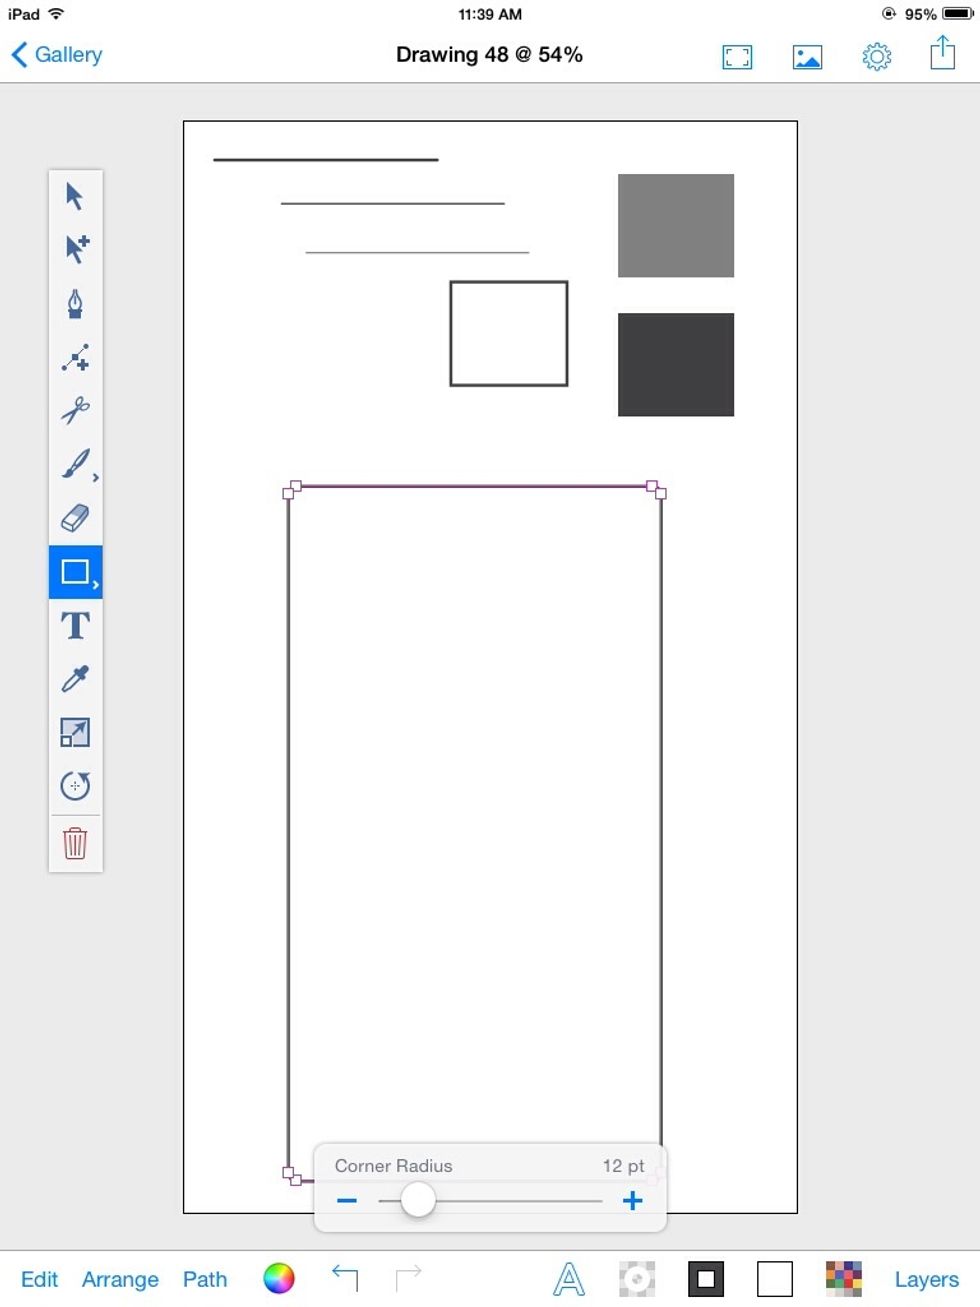This screenshot has height=1307, width=980.
Task: Select the Text tool
Action: [75, 626]
